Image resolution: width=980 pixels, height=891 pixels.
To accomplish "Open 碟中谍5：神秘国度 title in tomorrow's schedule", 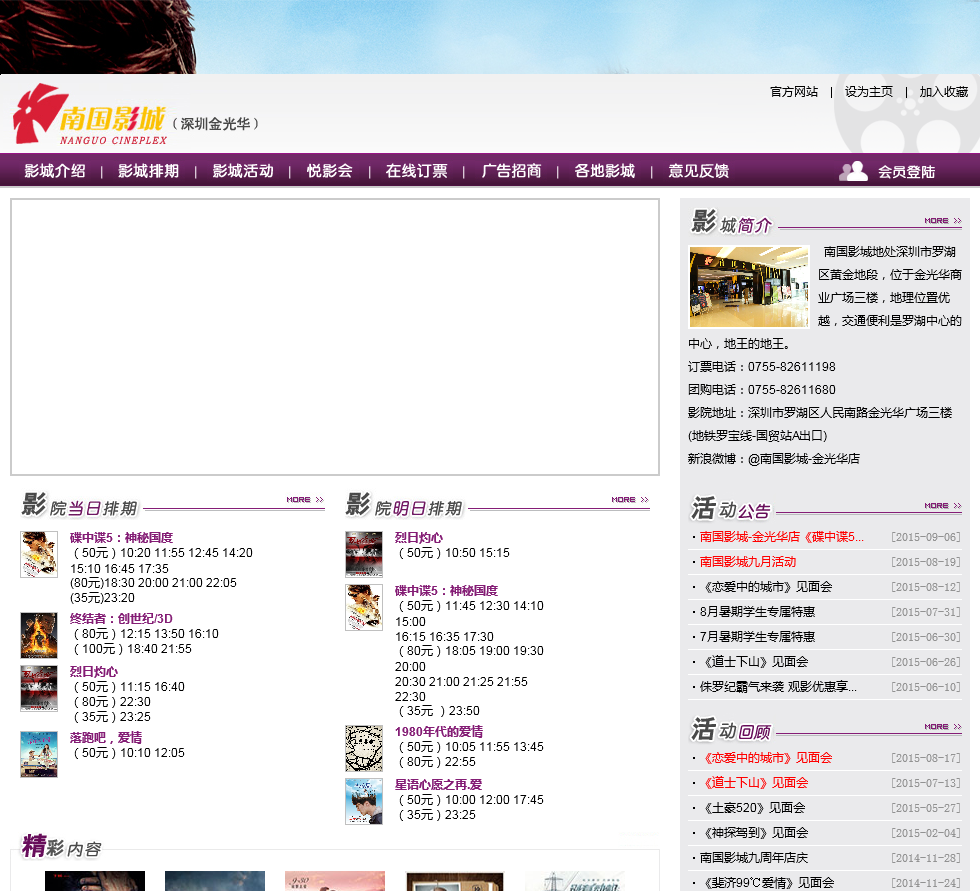I will pos(446,590).
